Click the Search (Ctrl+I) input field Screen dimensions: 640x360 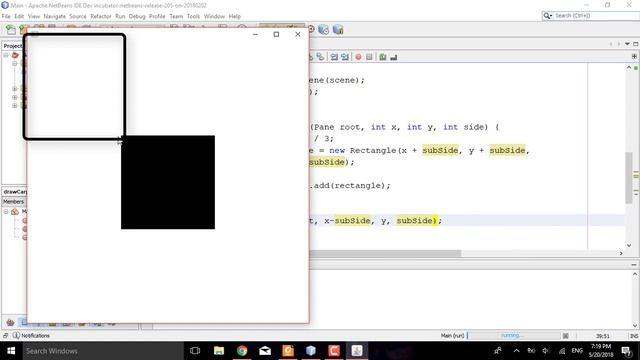click(595, 16)
